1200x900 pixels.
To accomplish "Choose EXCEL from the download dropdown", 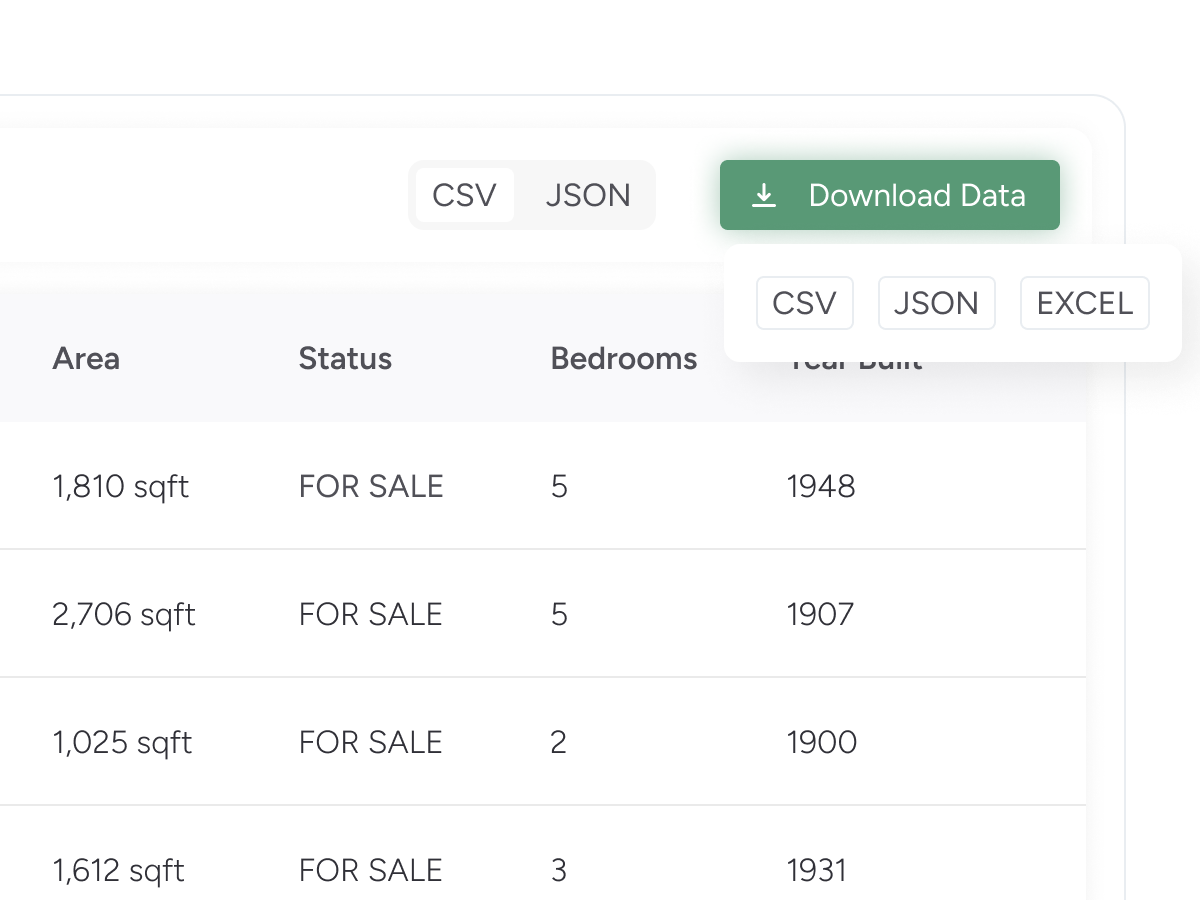I will (1084, 303).
